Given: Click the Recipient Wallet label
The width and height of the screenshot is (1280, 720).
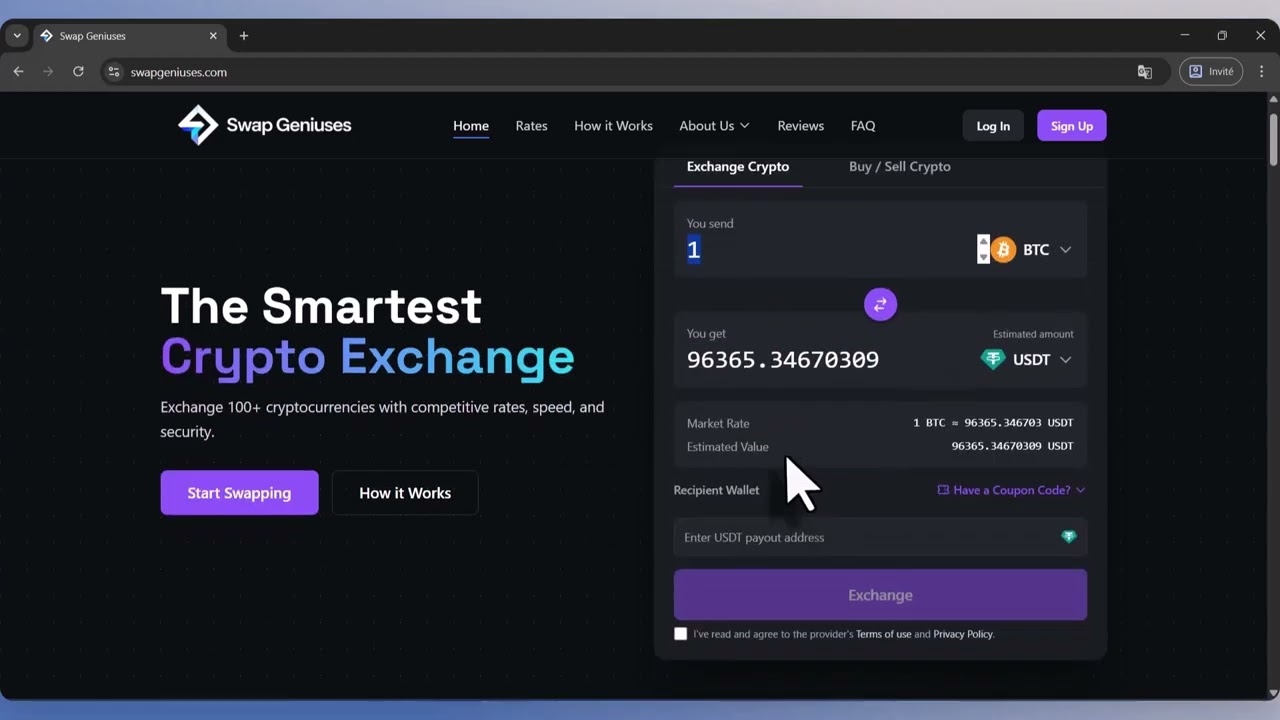Looking at the screenshot, I should tap(716, 490).
